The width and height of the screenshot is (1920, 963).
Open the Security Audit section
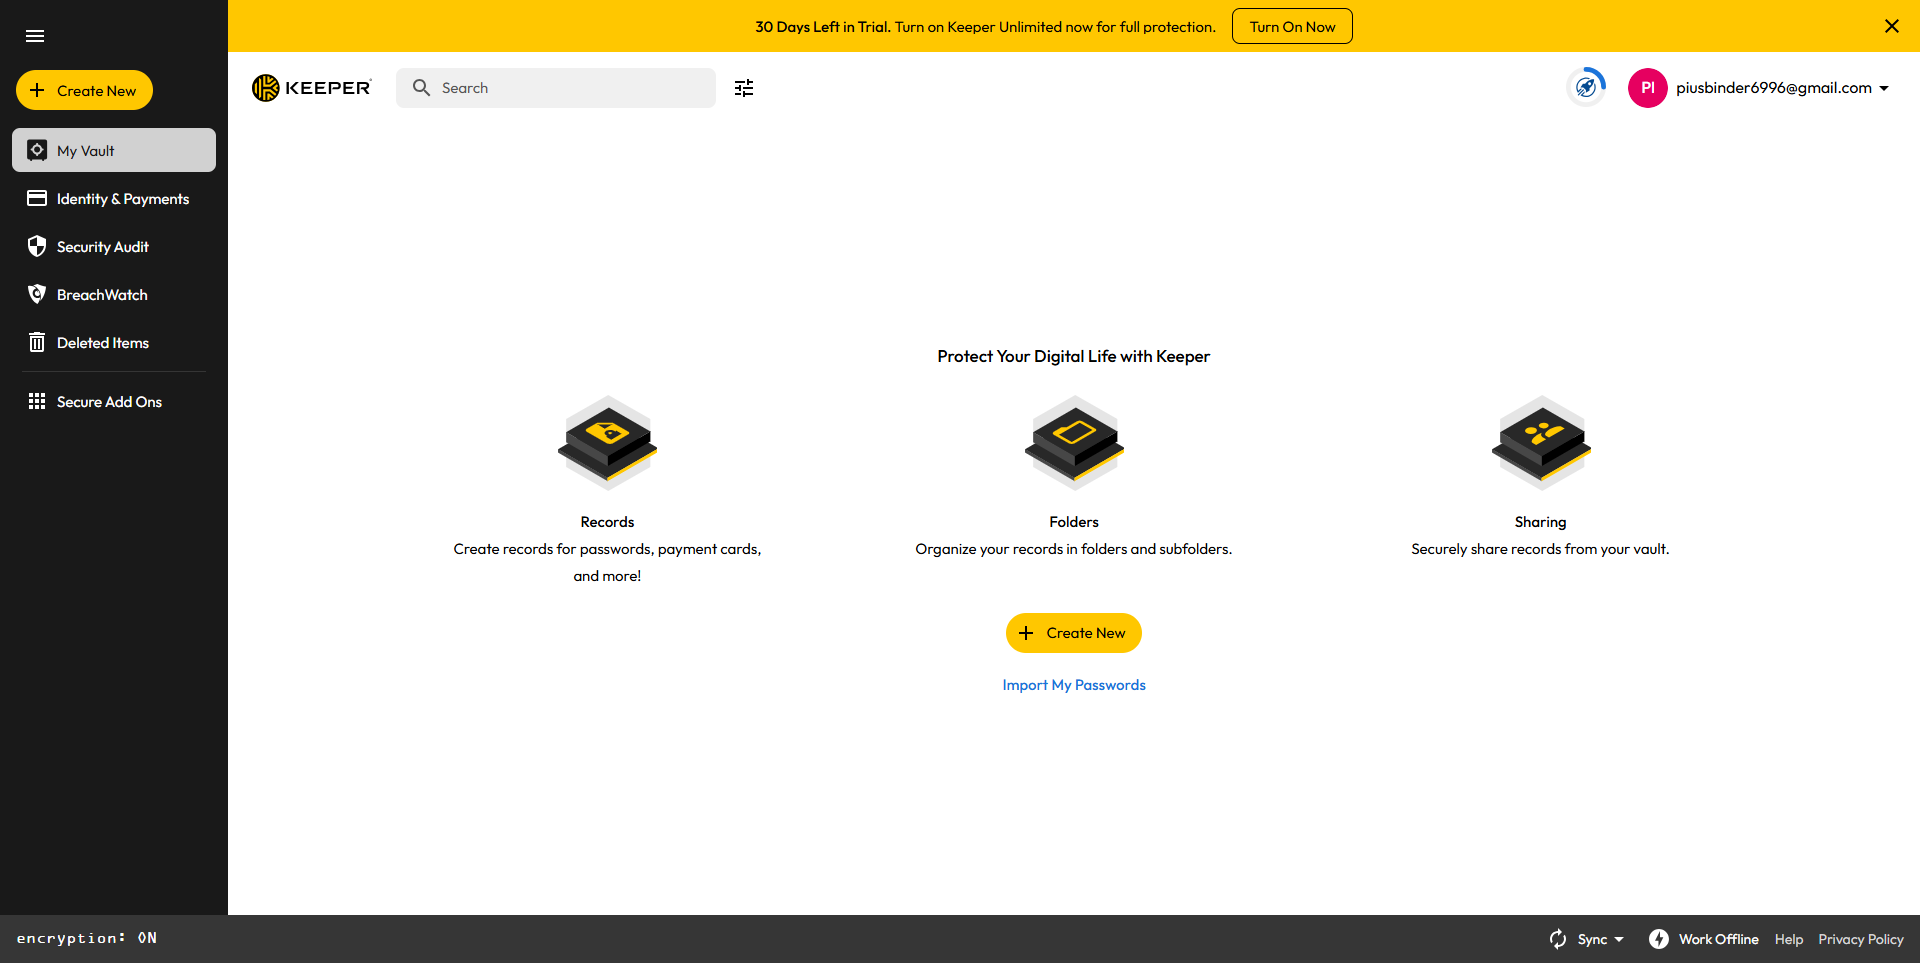(102, 247)
